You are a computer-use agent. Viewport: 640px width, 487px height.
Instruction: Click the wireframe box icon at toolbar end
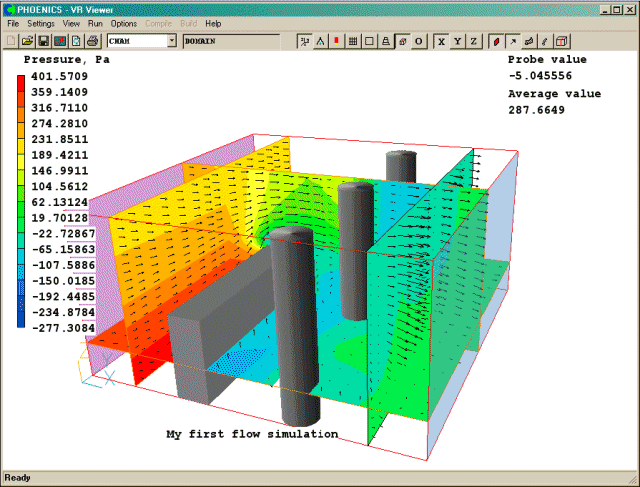(x=561, y=41)
